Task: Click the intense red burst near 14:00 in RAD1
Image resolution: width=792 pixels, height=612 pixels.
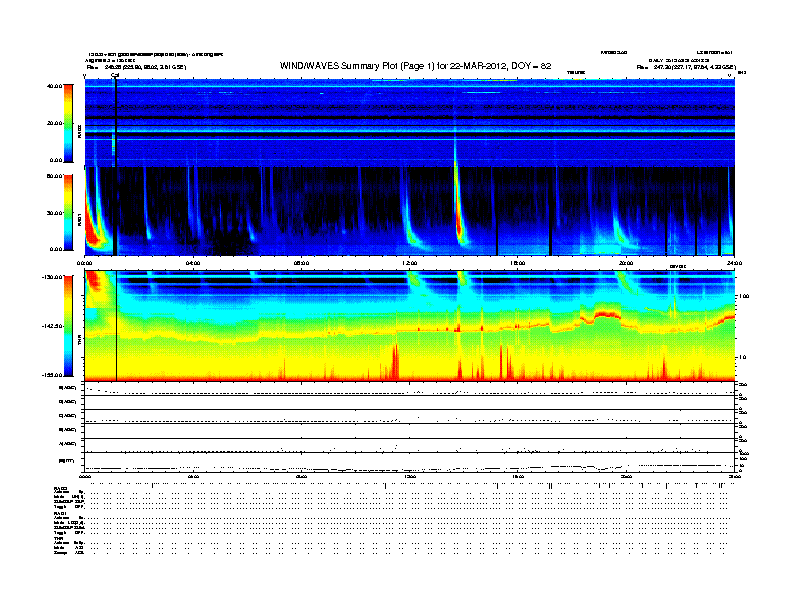Action: point(458,212)
